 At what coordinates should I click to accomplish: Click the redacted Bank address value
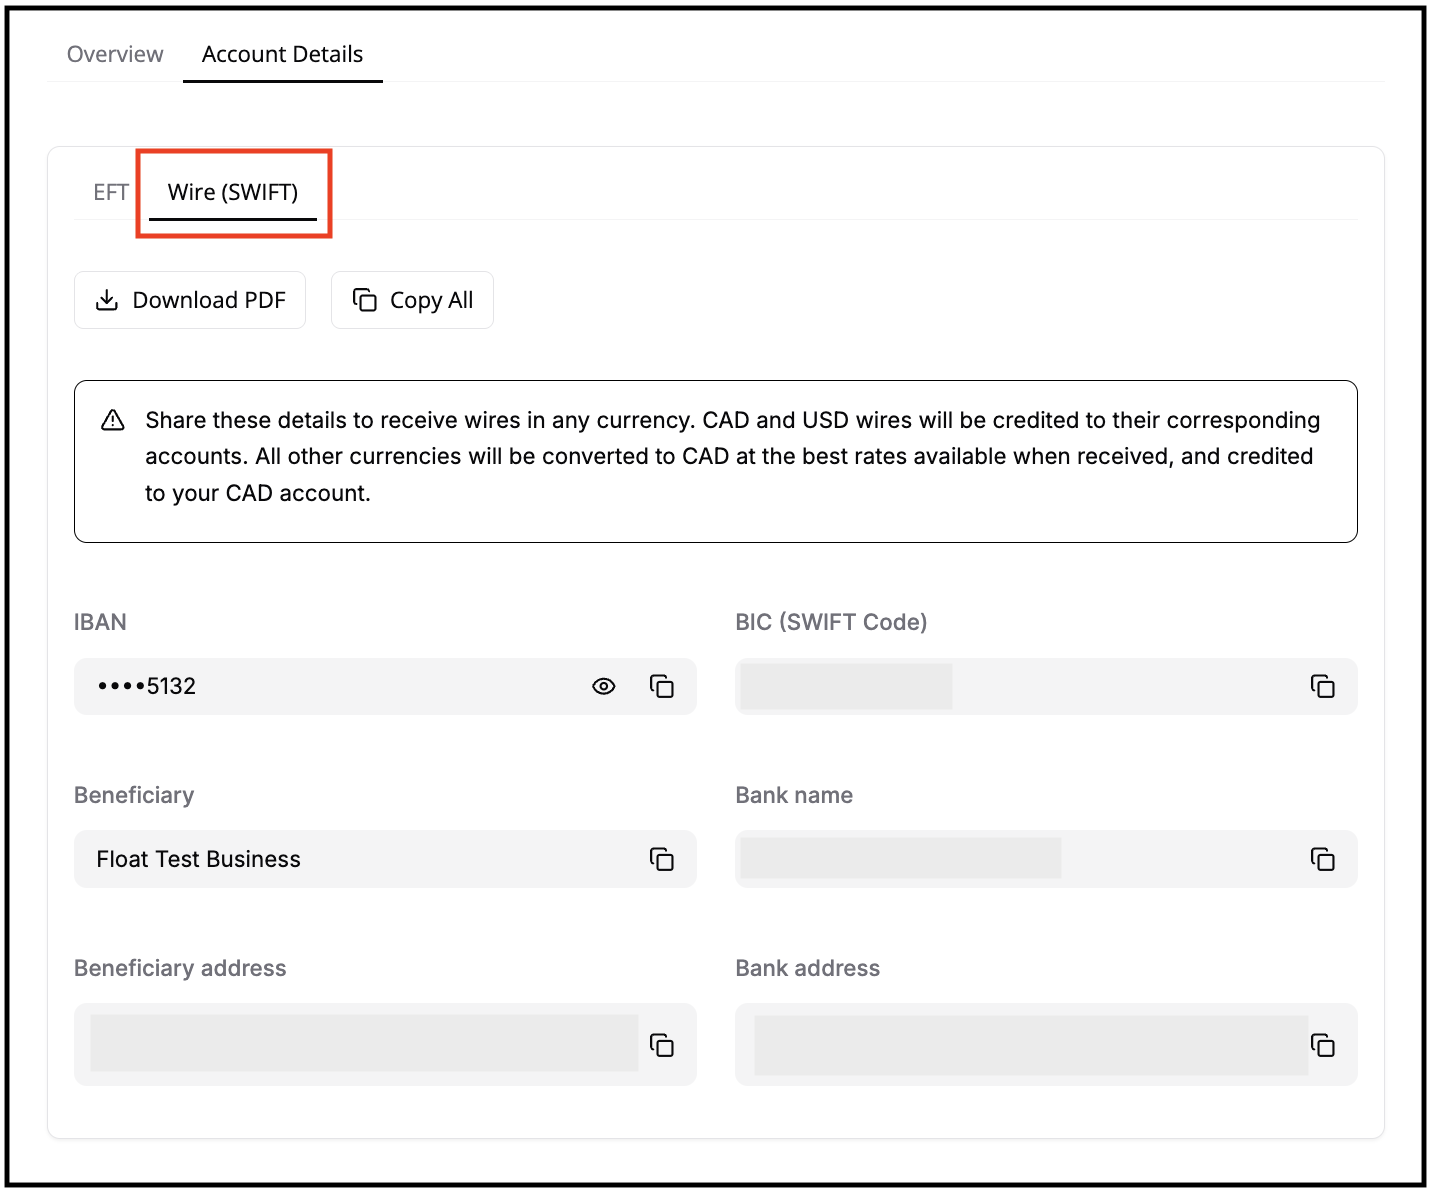(x=1030, y=1045)
